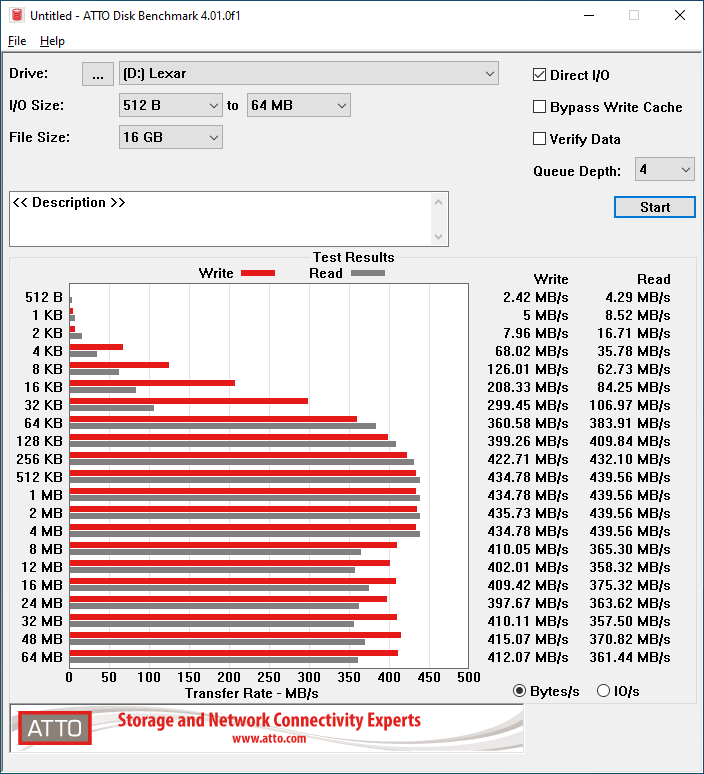This screenshot has height=774, width=704.
Task: Open the Queue Depth dropdown
Action: pyautogui.click(x=665, y=169)
